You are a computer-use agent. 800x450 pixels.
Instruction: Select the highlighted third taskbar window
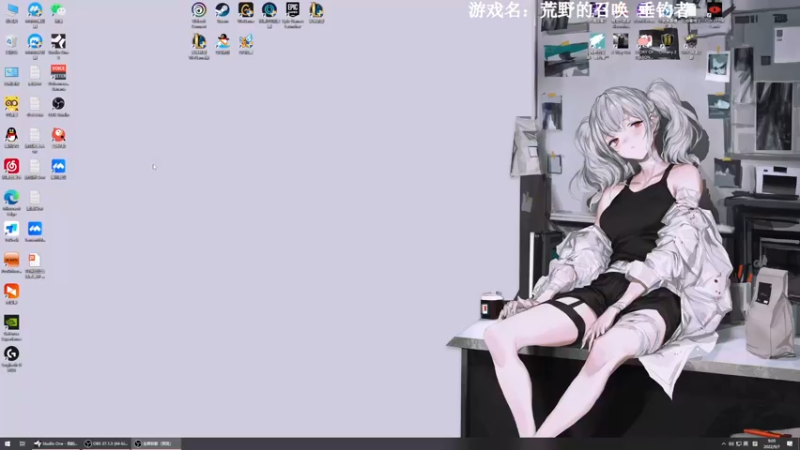click(156, 443)
